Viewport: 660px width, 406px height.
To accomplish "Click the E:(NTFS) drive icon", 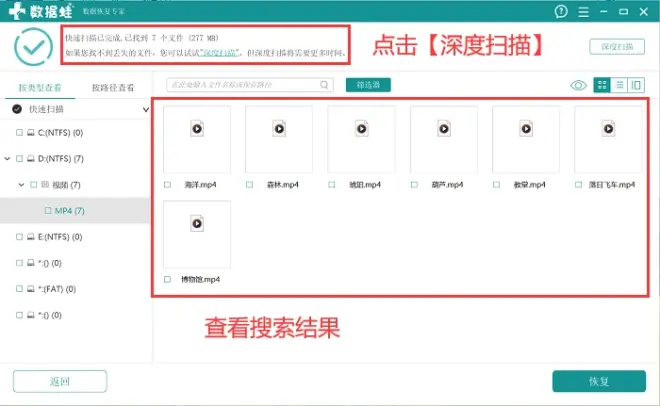I will click(31, 237).
